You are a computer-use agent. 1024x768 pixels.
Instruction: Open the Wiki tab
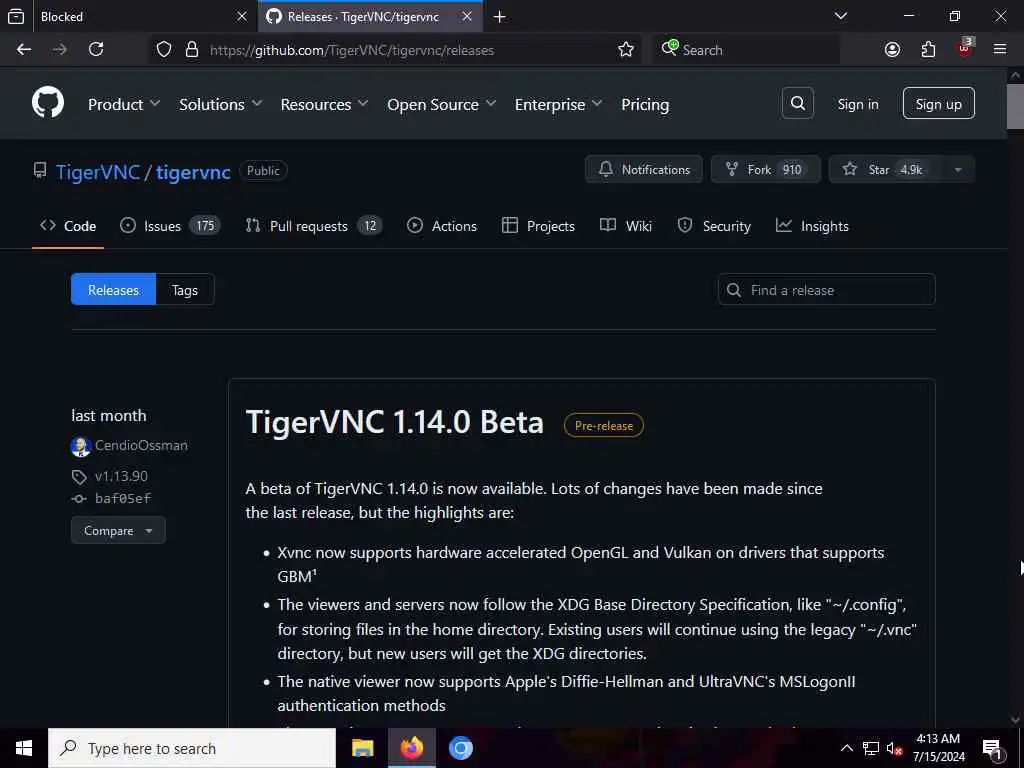626,226
